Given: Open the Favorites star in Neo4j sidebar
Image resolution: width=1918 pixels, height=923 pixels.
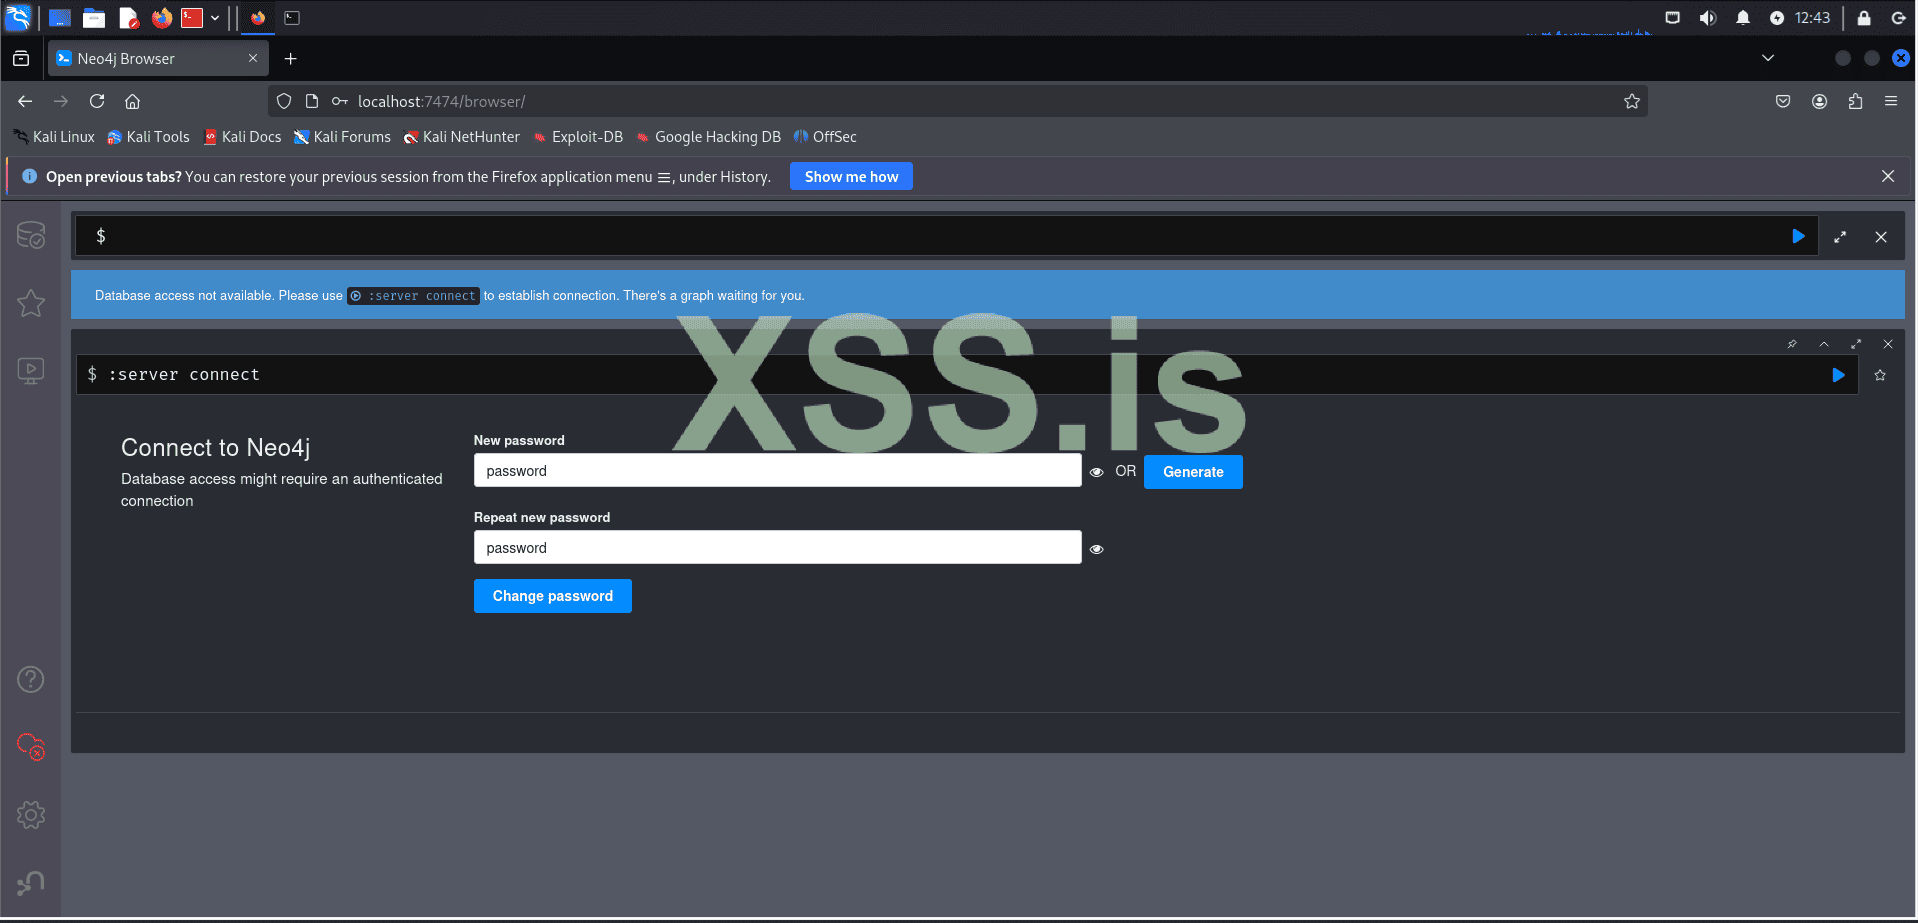Looking at the screenshot, I should [x=31, y=302].
